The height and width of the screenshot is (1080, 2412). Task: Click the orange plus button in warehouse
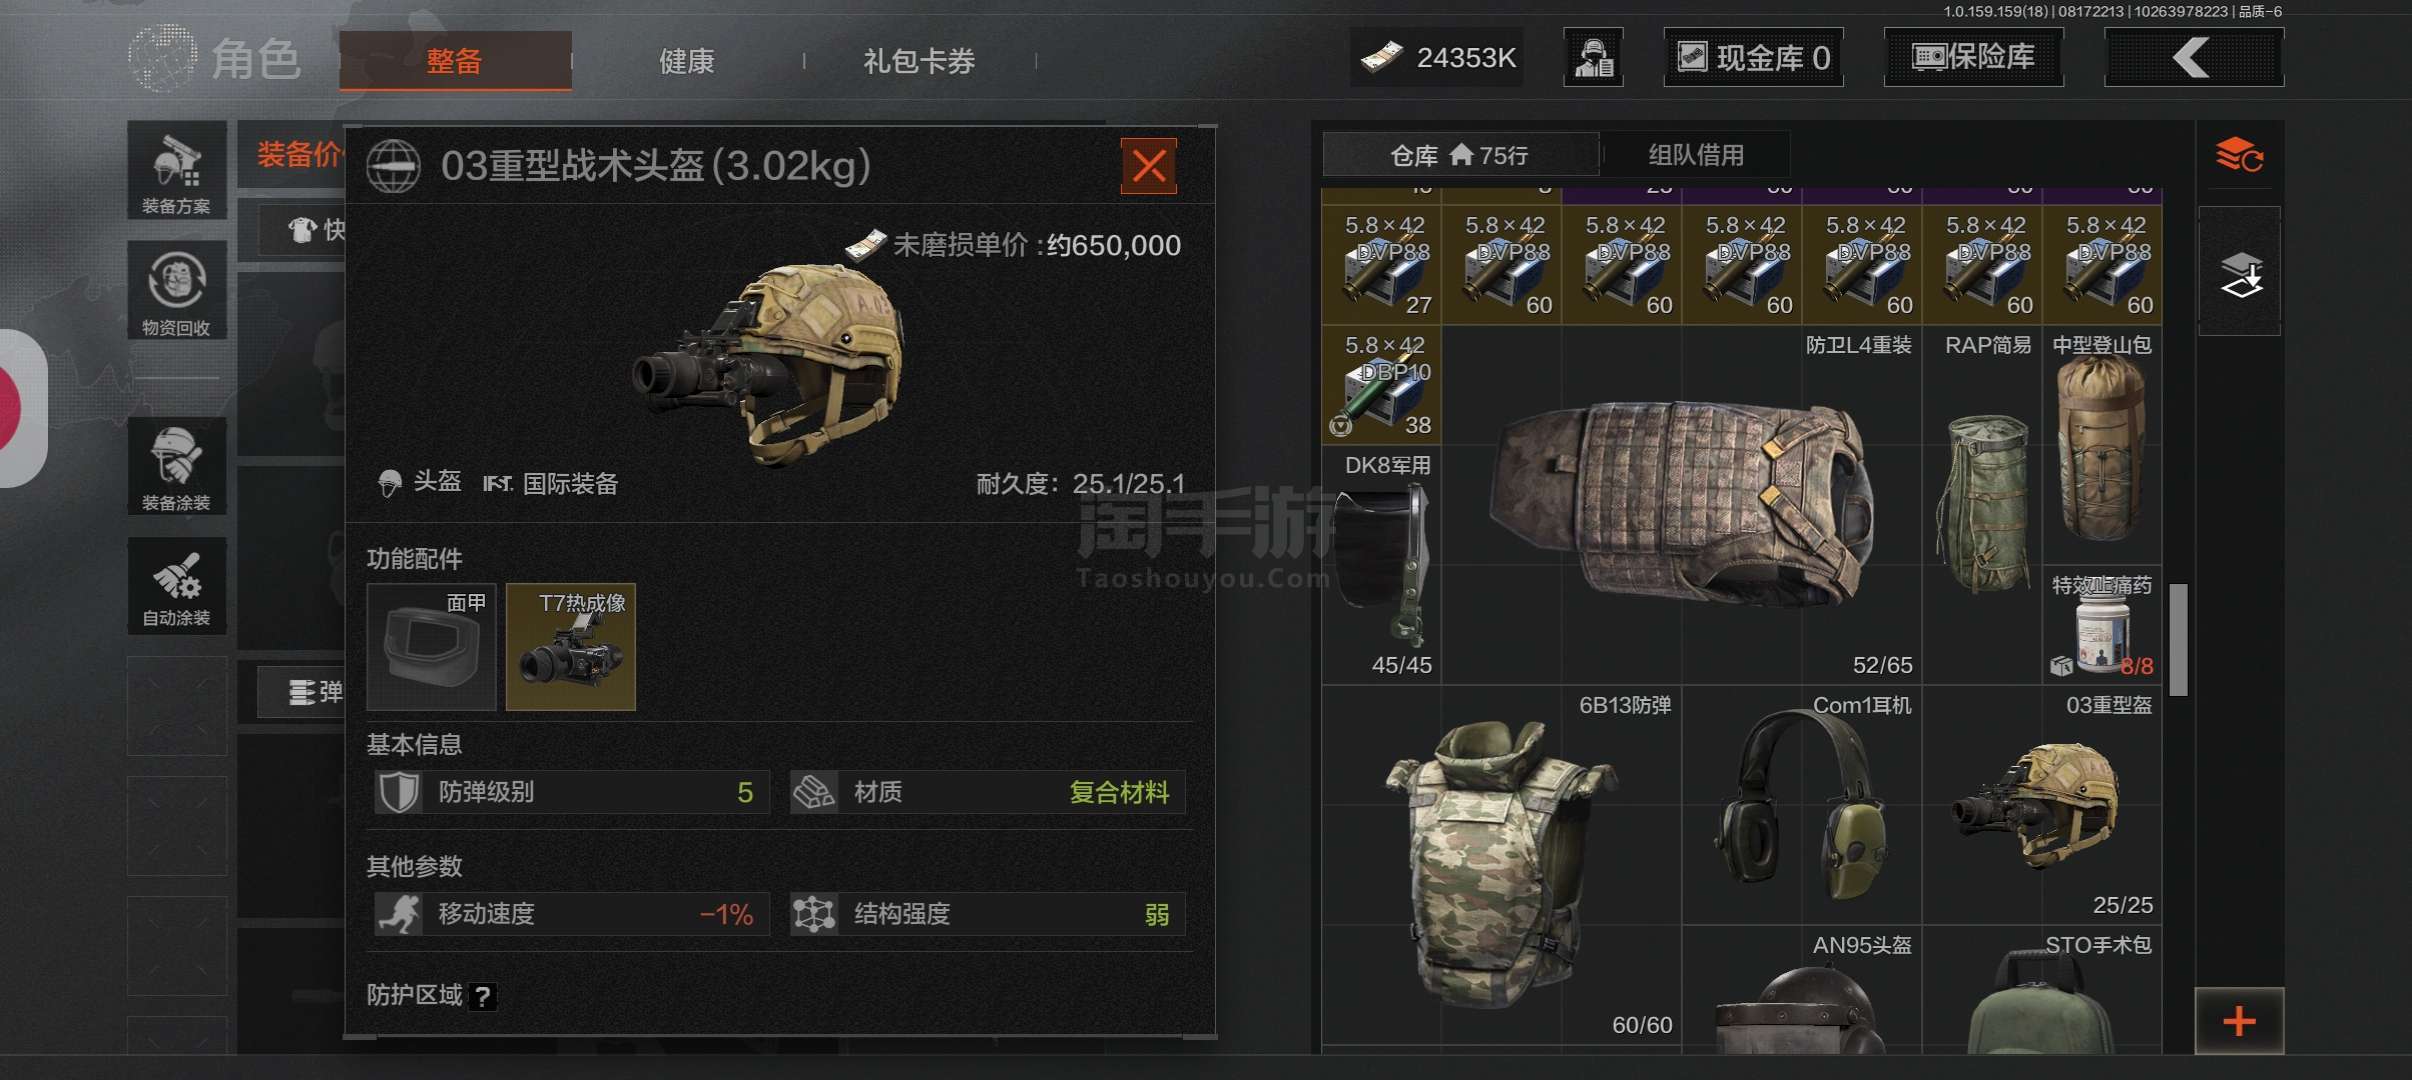[2239, 1021]
